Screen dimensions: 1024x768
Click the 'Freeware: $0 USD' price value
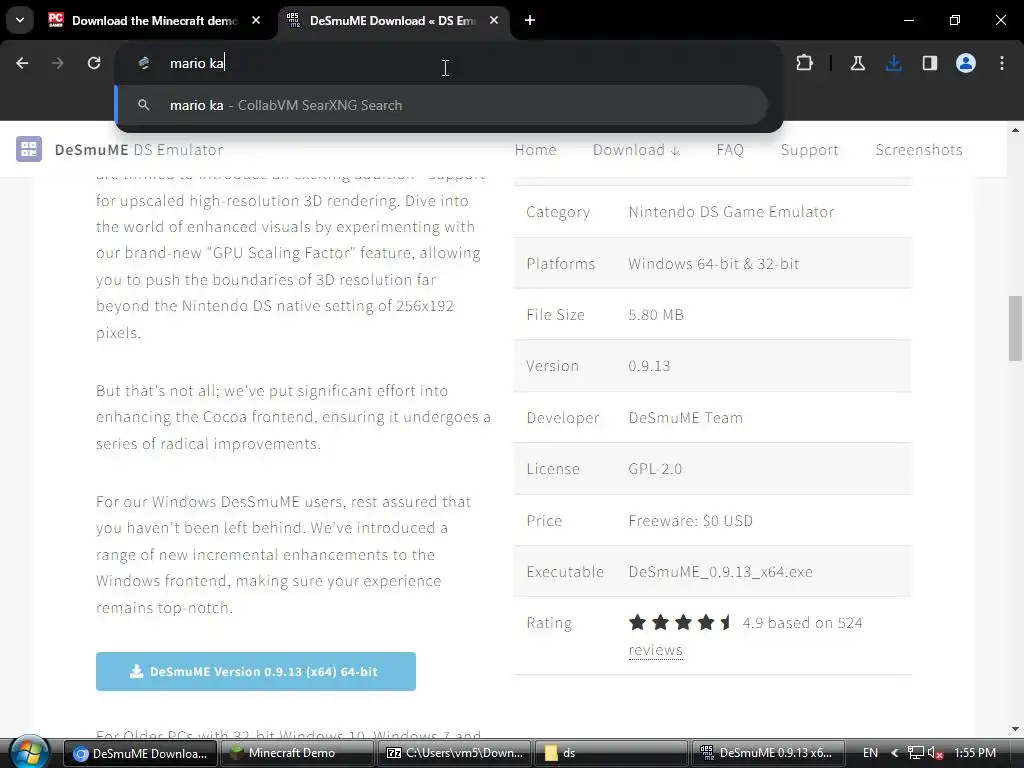[x=690, y=520]
